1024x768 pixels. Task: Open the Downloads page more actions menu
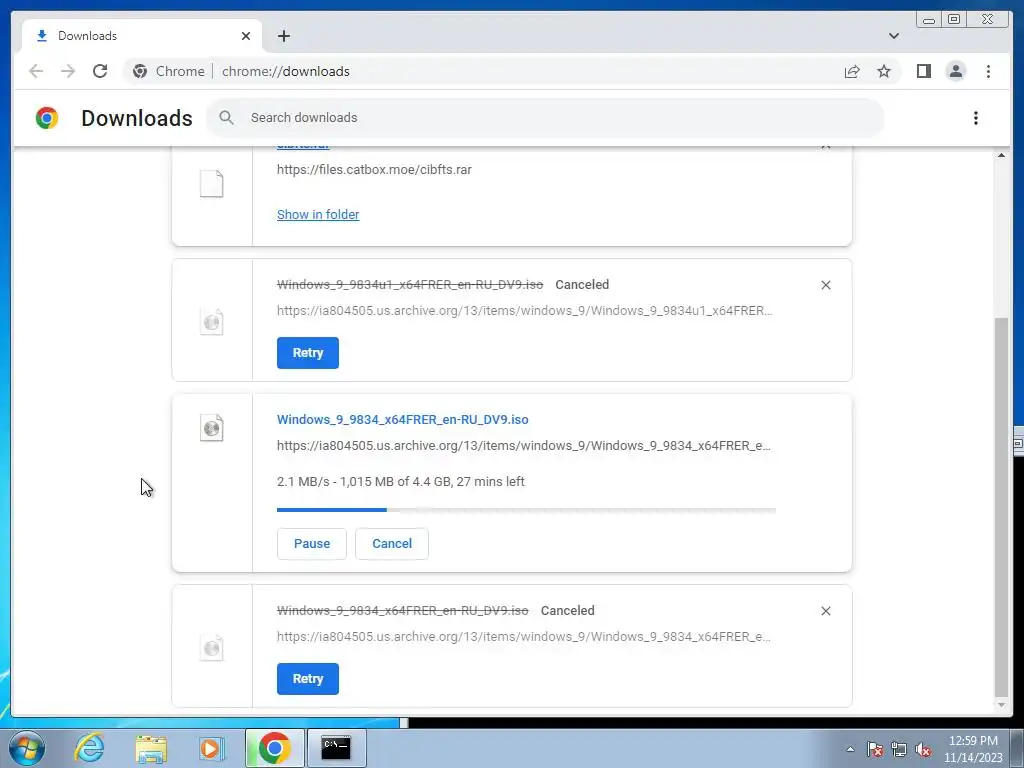(x=976, y=118)
